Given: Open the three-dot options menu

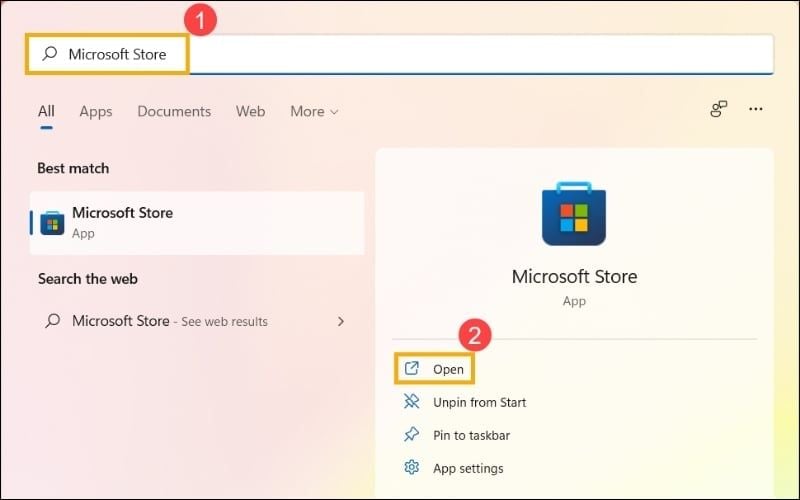Looking at the screenshot, I should coord(756,109).
